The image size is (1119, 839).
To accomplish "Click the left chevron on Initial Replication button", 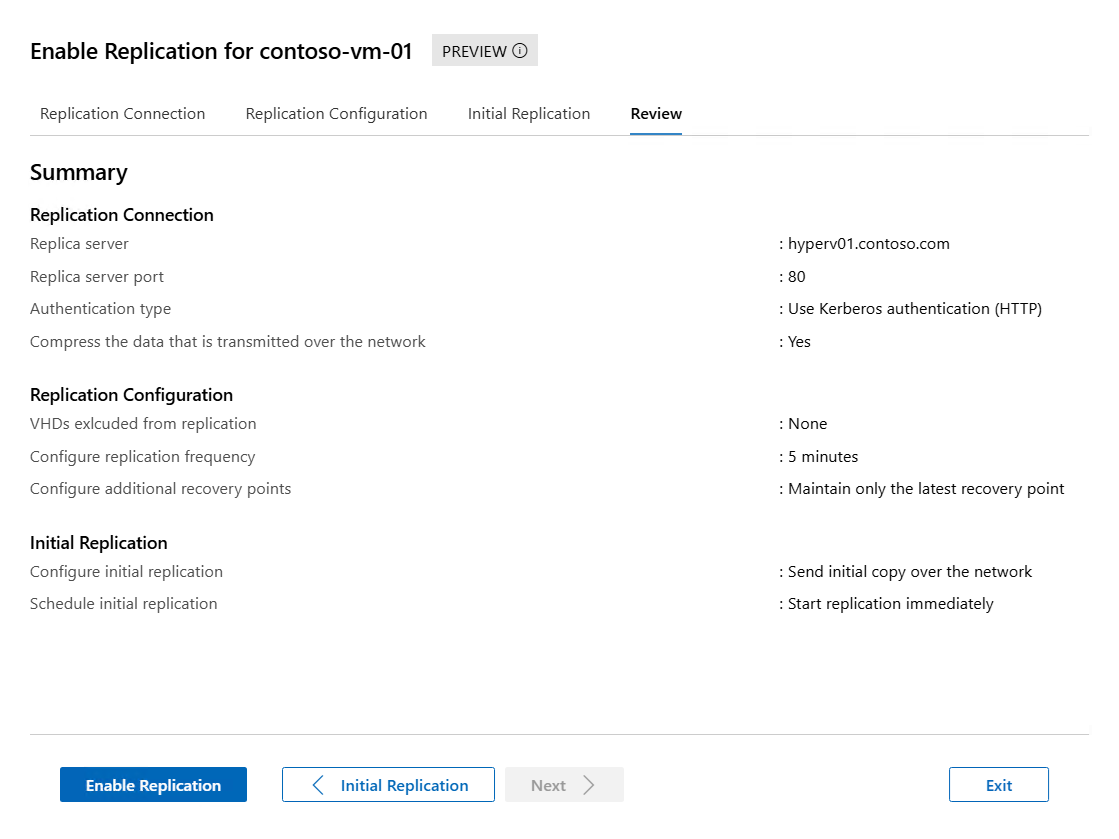I will click(x=318, y=785).
